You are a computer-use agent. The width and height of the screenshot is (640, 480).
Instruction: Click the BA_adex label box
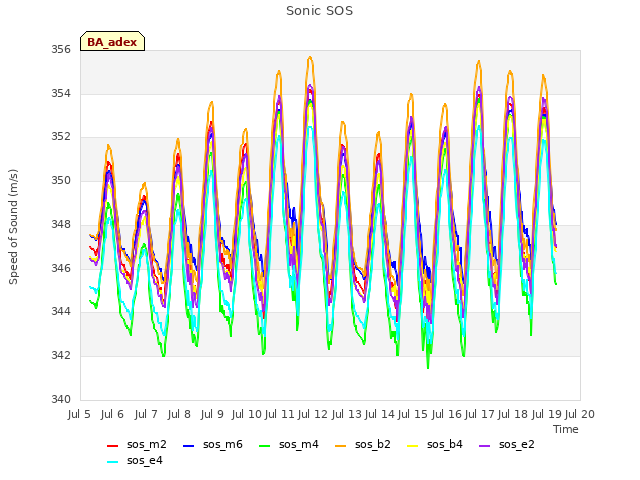click(112, 41)
